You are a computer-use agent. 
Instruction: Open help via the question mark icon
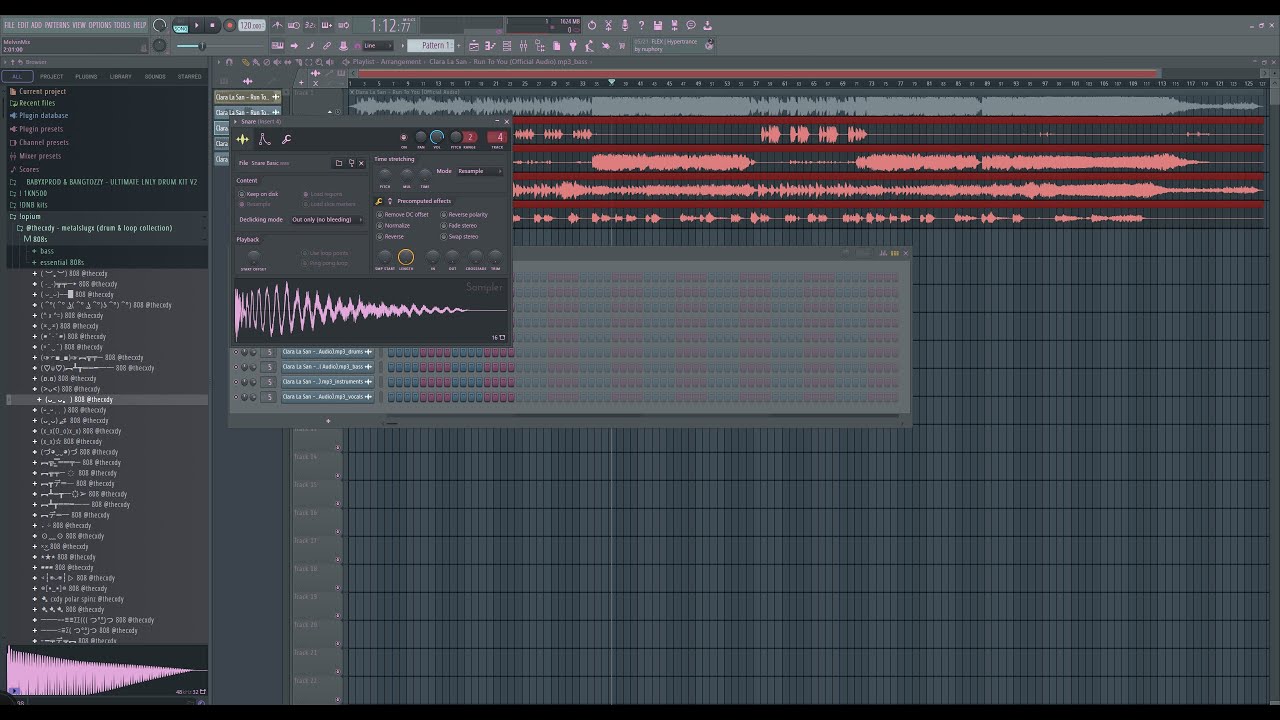click(x=641, y=25)
